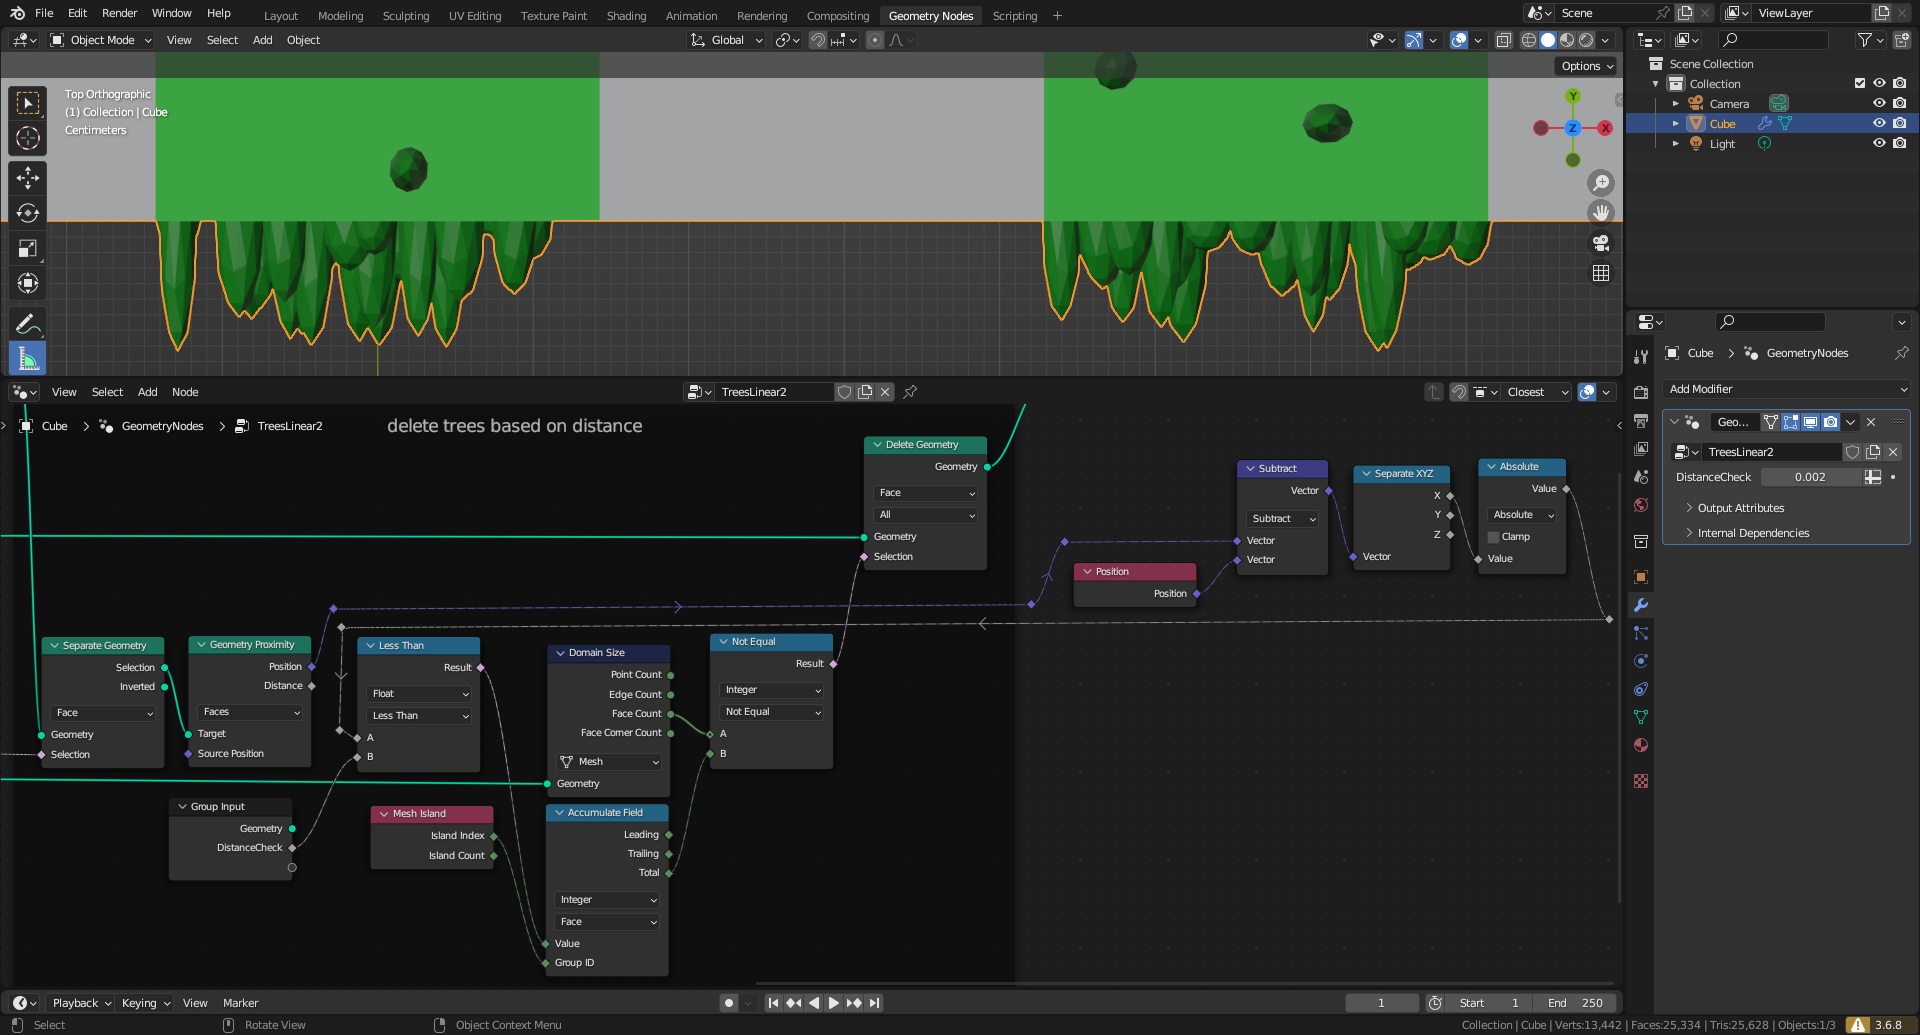Click the End frame 250 field
Screen dimensions: 1920x1035
coord(1574,1003)
